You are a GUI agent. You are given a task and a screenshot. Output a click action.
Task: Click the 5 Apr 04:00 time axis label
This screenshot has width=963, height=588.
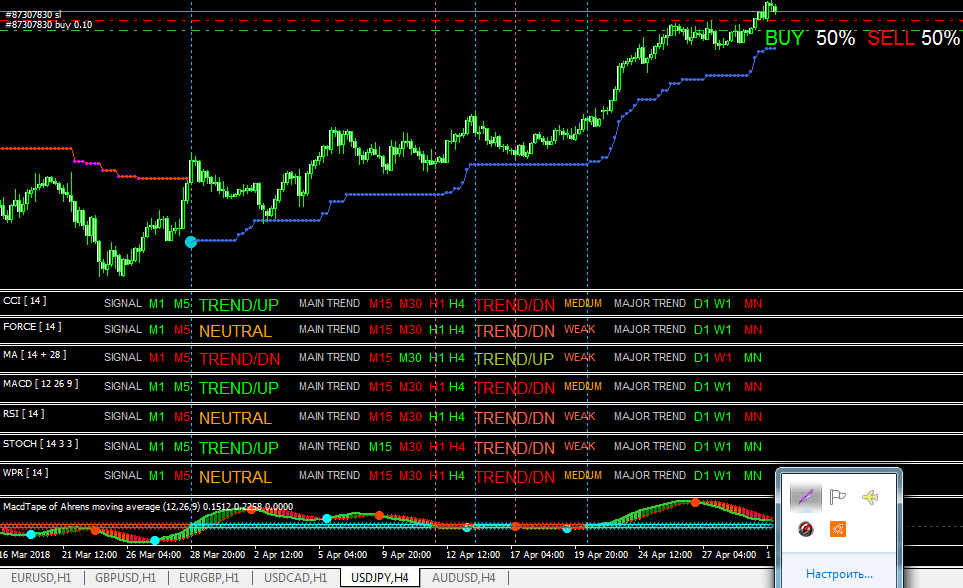coord(343,555)
